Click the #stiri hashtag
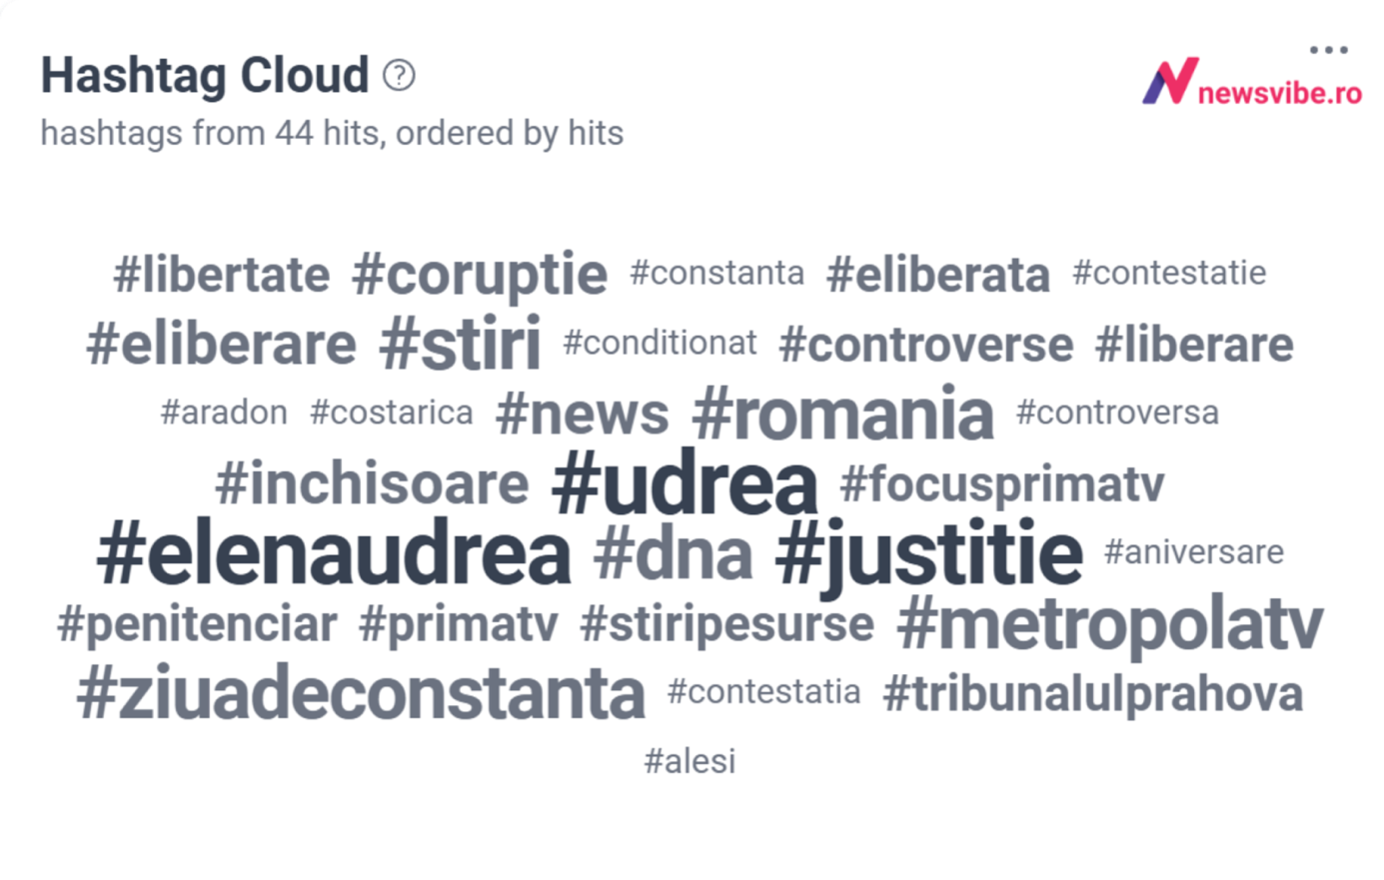Image resolution: width=1384 pixels, height=880 pixels. pos(461,343)
